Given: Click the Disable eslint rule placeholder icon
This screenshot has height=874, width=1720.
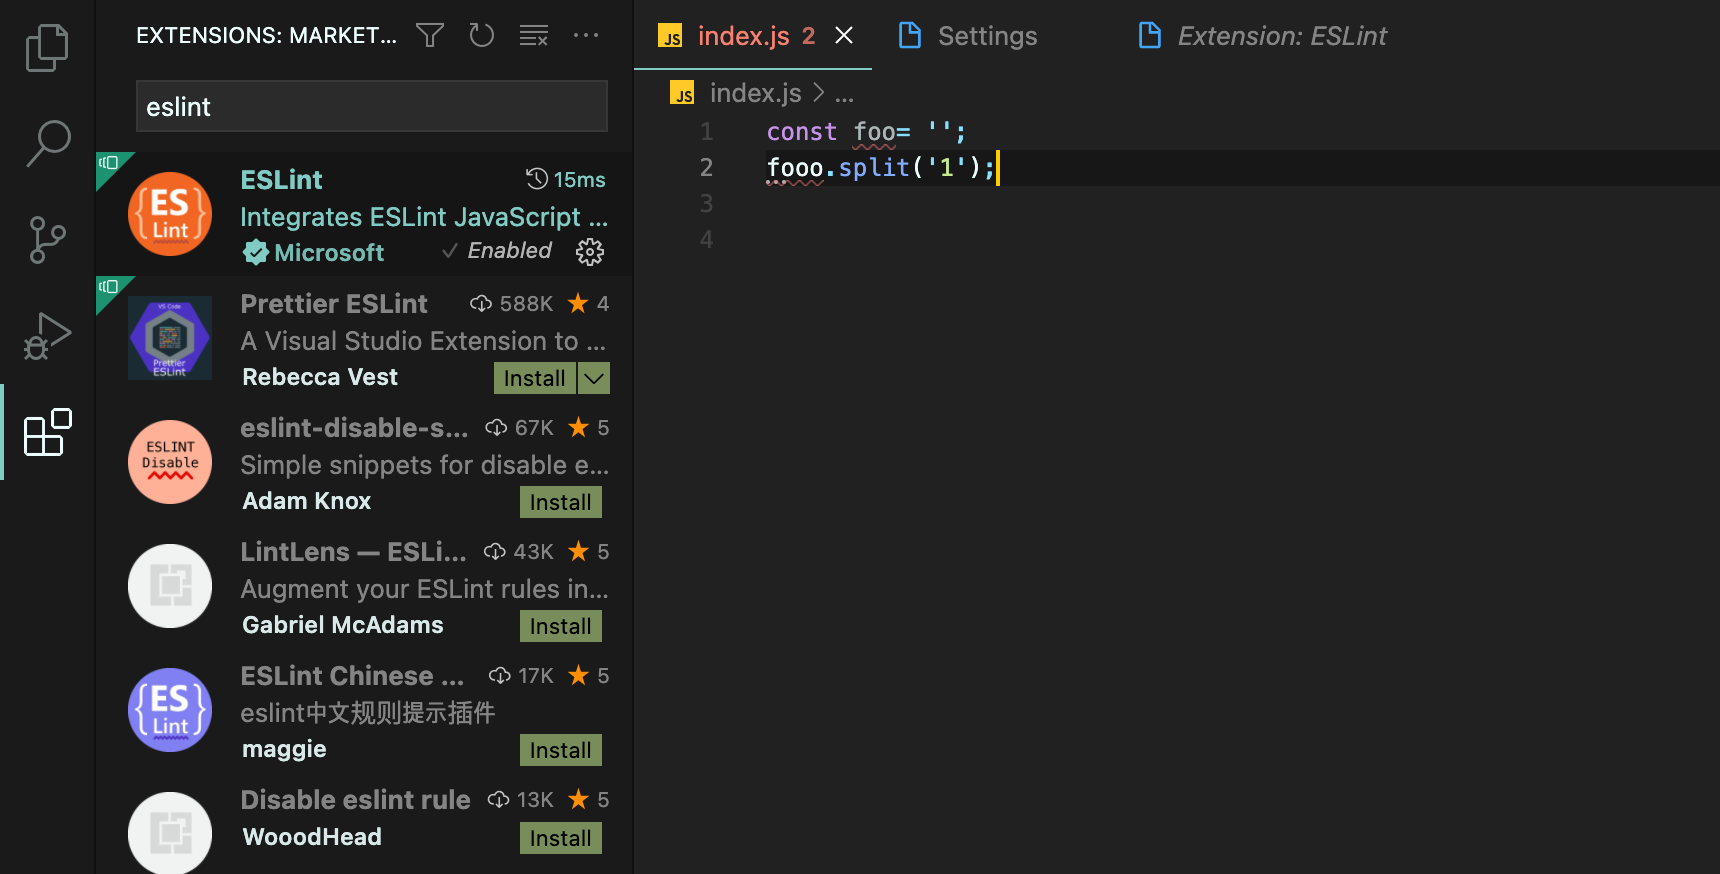Looking at the screenshot, I should pos(170,832).
